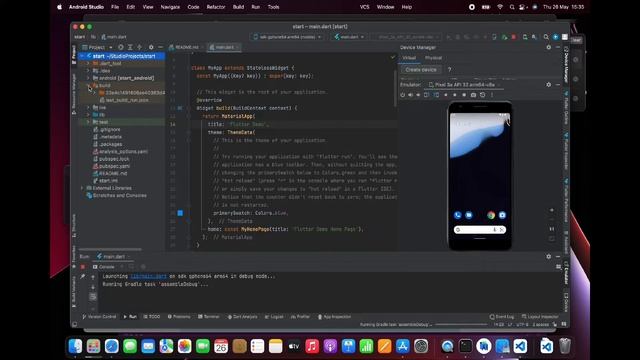This screenshot has width=640, height=360.
Task: Open the emulator extended controls three-dot menu
Action: point(492,95)
